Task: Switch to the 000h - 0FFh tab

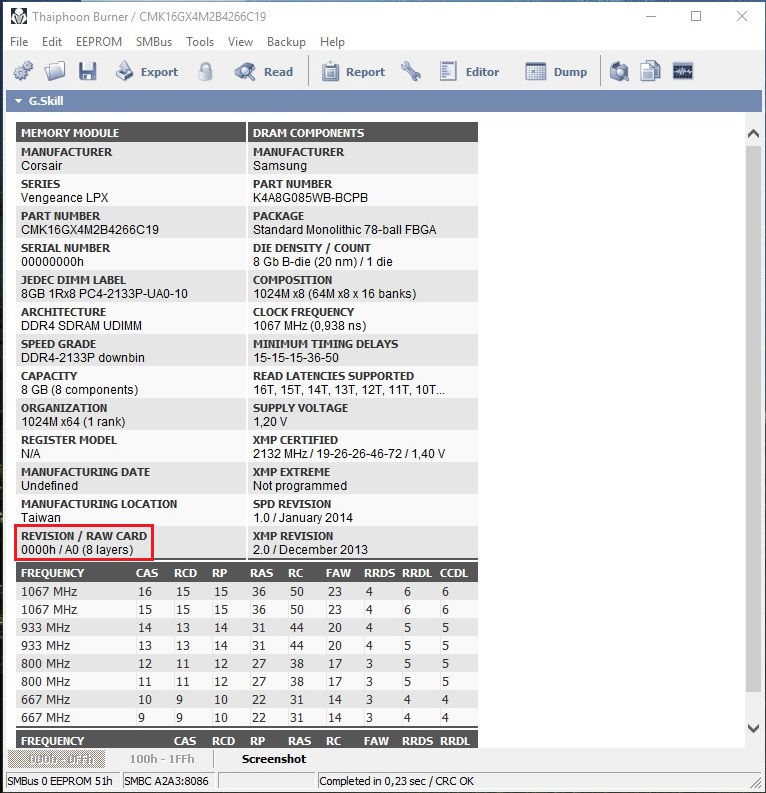Action: pos(56,759)
